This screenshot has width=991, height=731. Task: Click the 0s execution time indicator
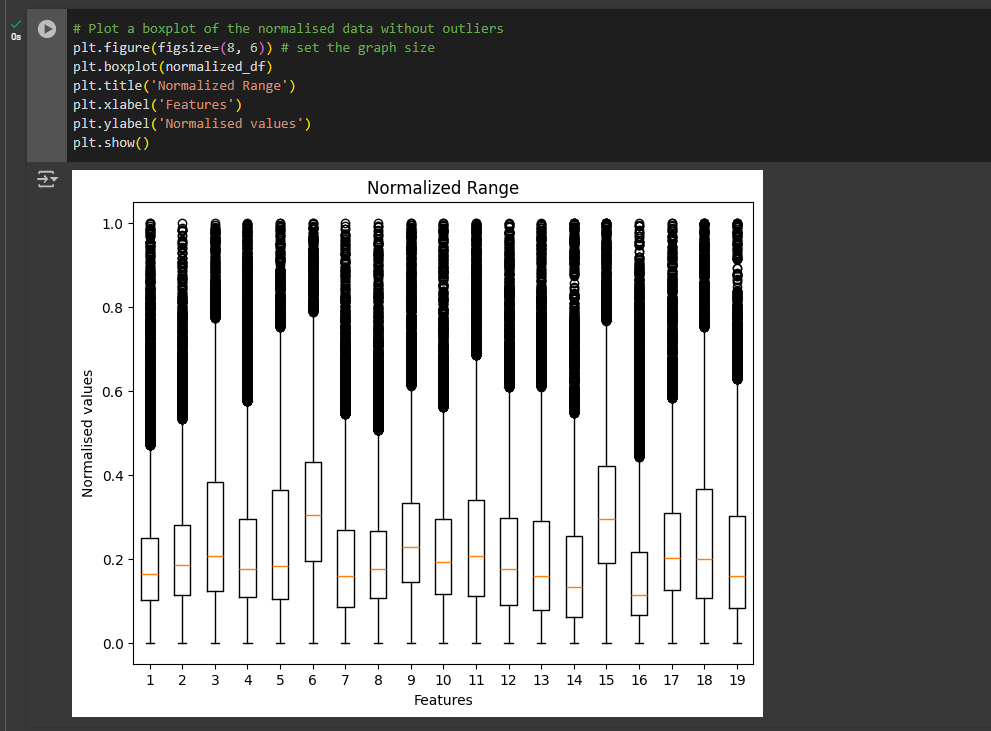click(x=14, y=36)
